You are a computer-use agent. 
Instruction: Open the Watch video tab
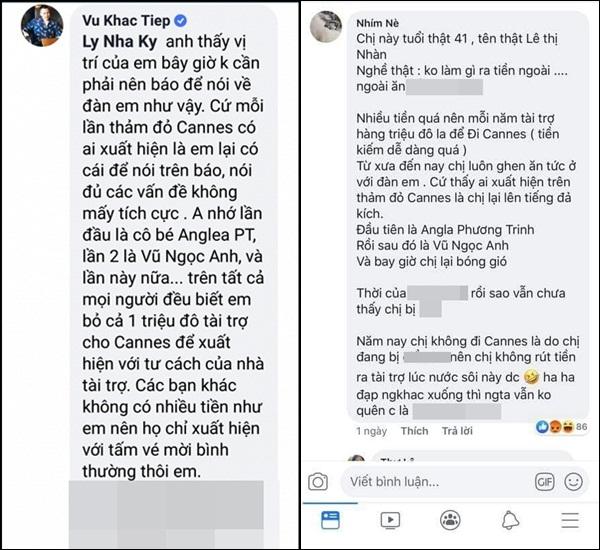(x=390, y=519)
